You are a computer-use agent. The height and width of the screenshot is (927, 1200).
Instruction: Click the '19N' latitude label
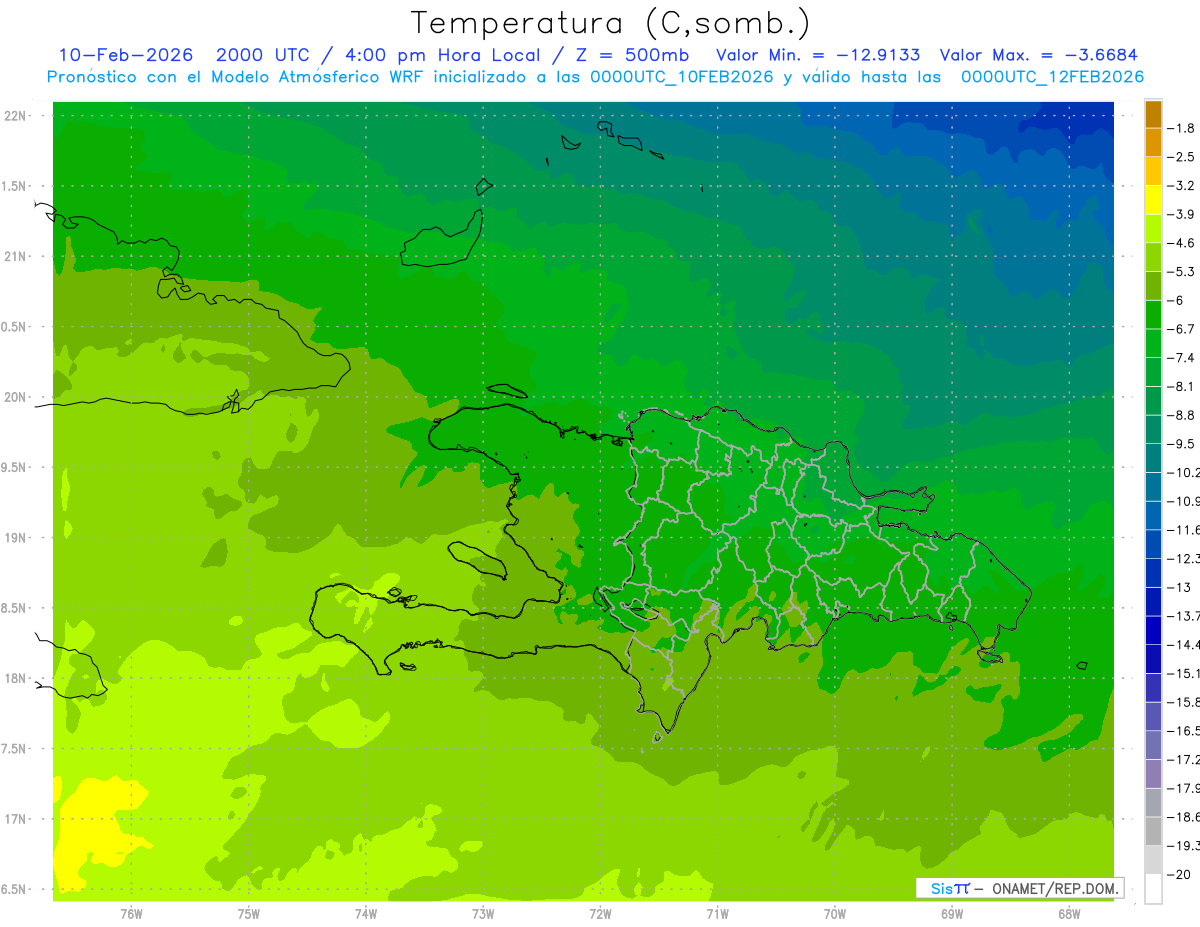coord(17,538)
